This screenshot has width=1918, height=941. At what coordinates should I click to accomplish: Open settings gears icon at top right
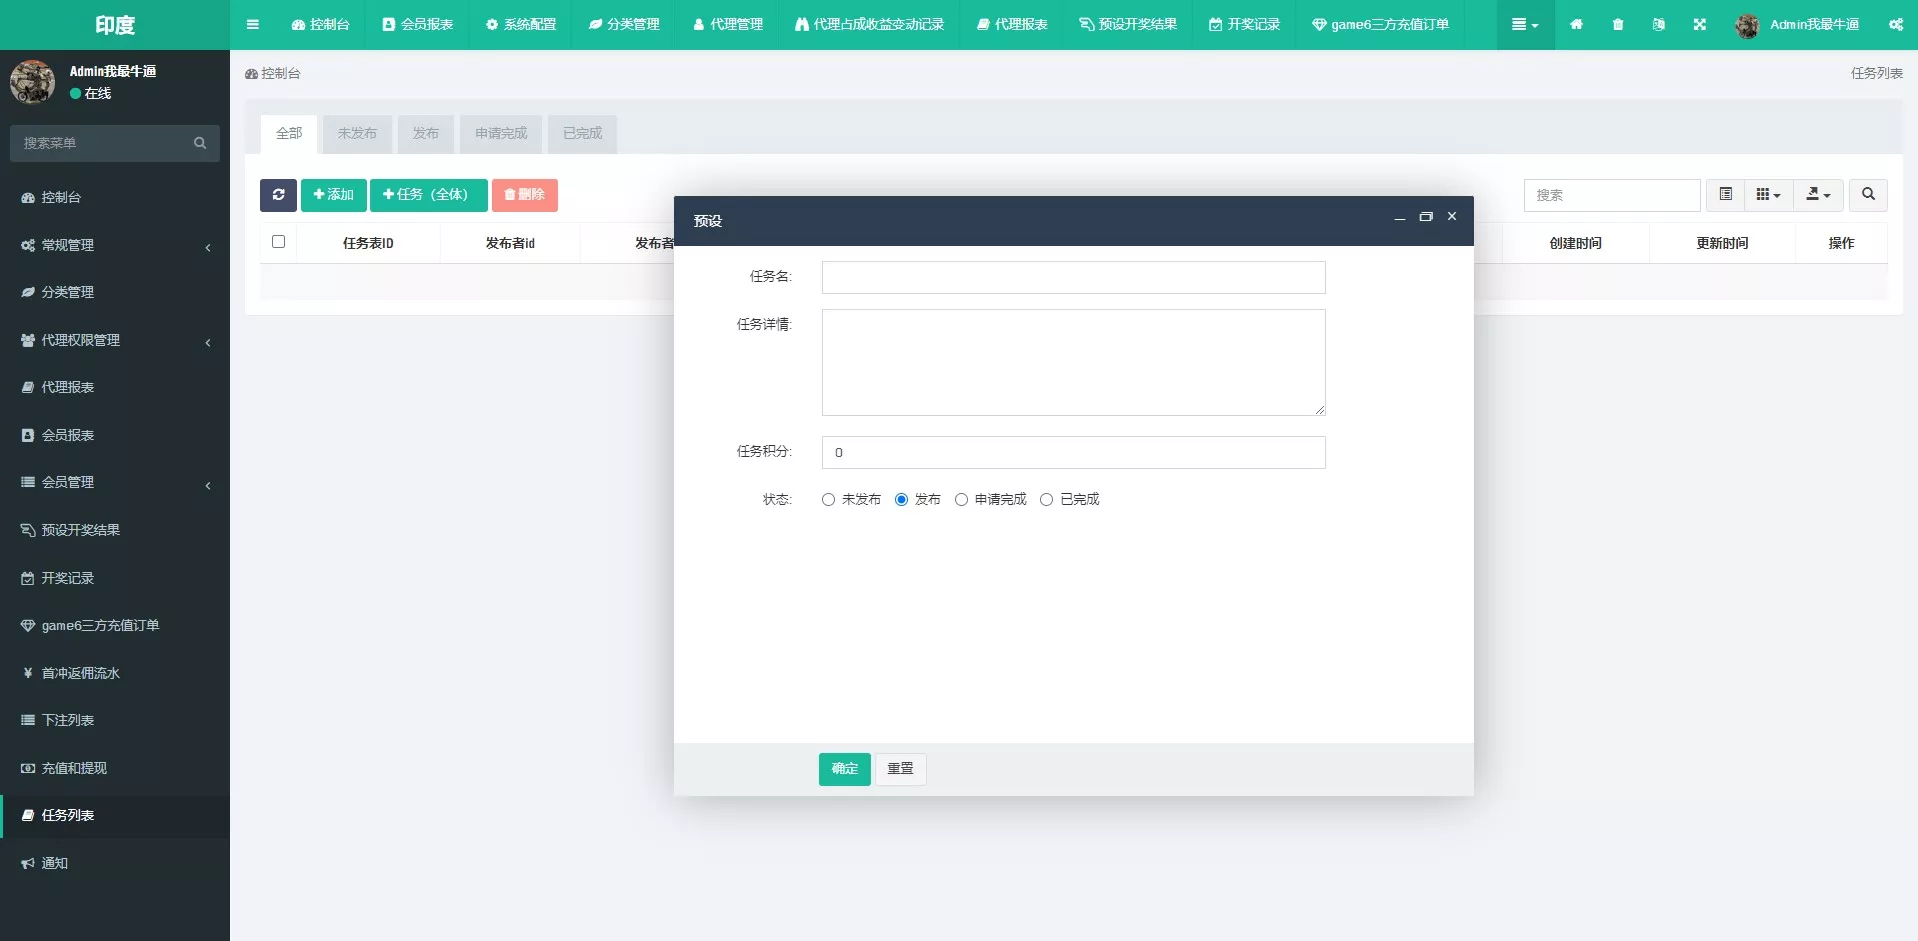(1895, 25)
